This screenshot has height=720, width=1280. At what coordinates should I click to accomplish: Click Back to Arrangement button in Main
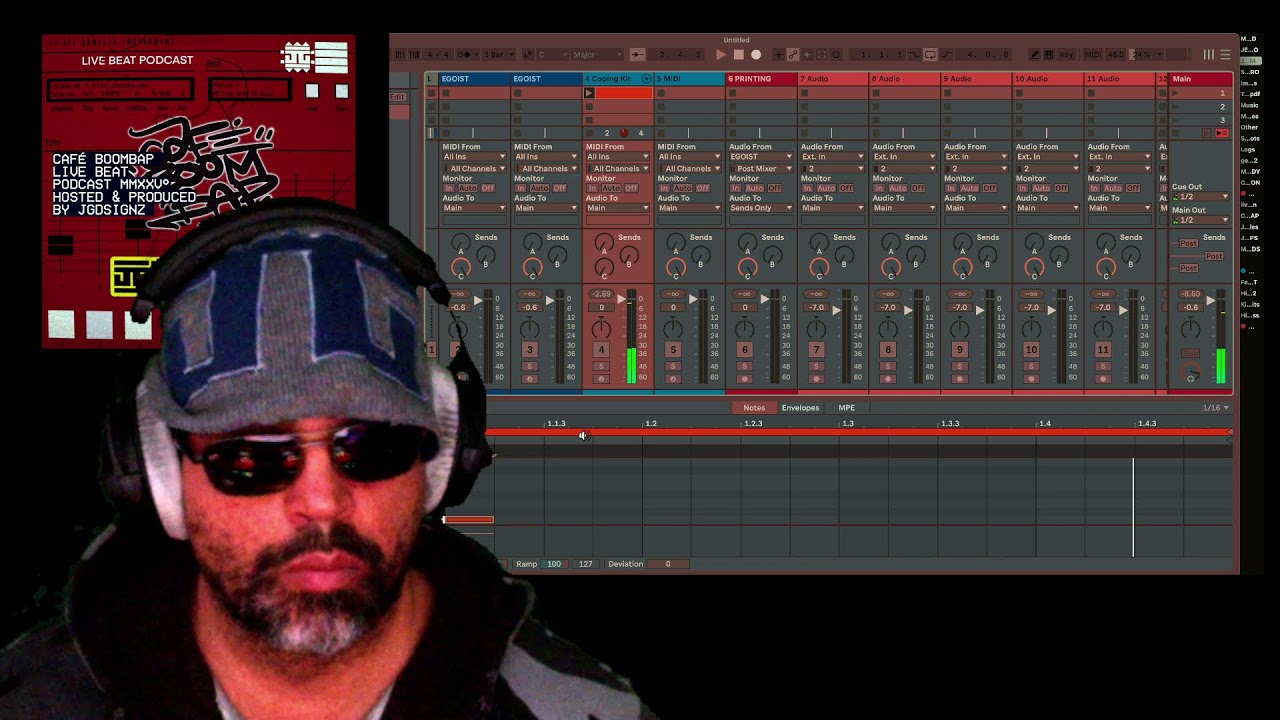pyautogui.click(x=1223, y=133)
